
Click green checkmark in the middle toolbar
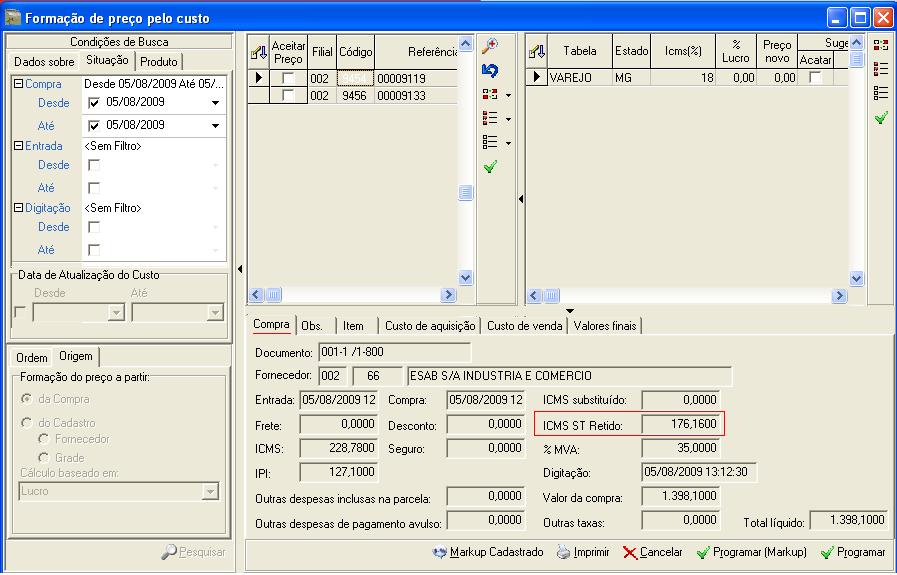[x=490, y=167]
